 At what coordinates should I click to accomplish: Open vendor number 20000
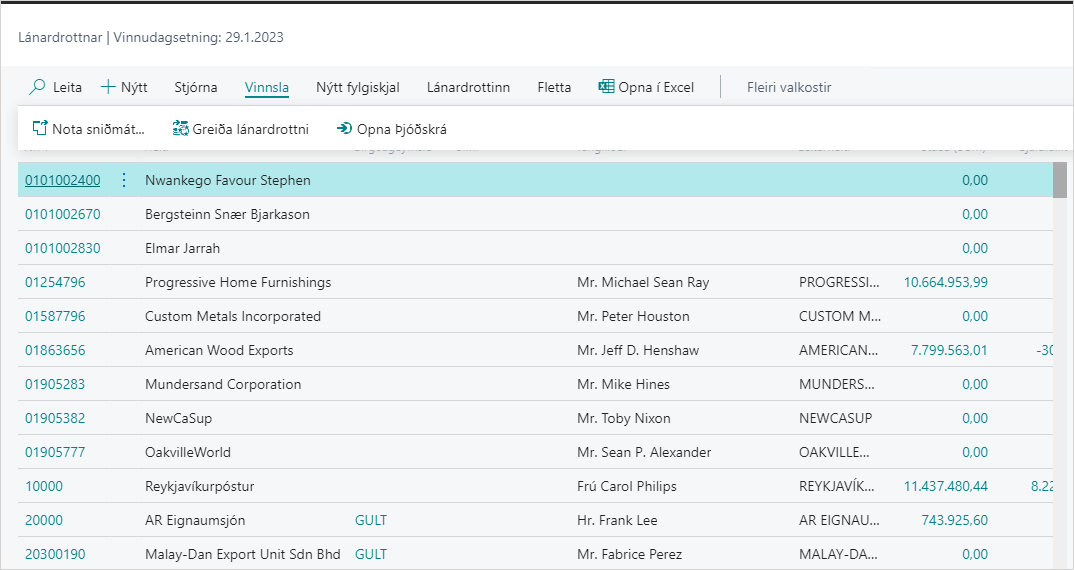[44, 520]
